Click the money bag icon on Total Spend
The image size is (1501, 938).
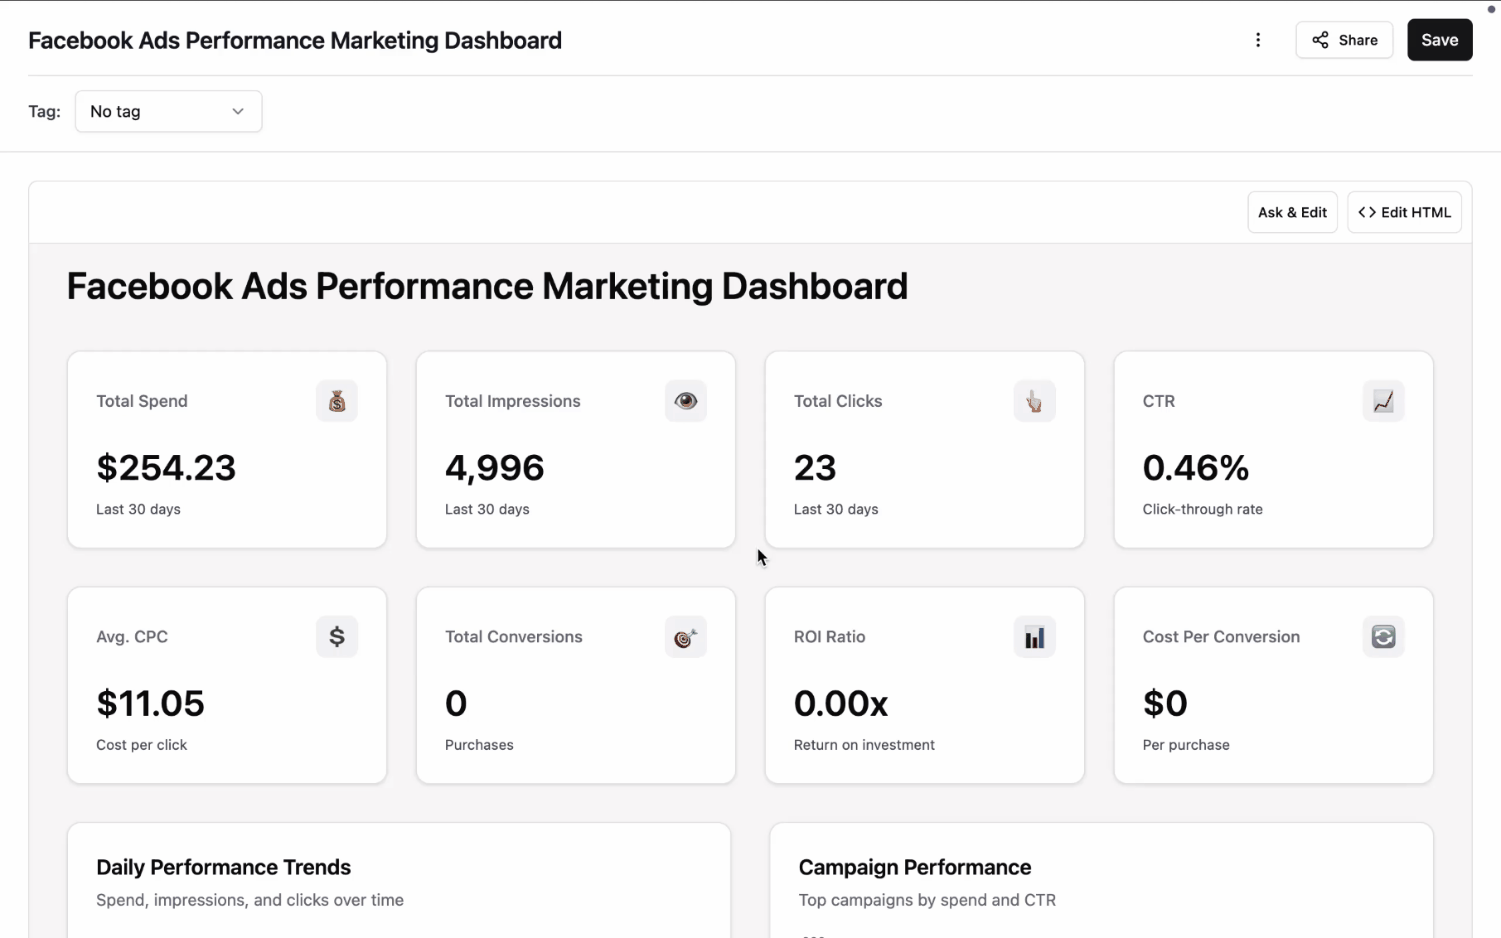337,401
